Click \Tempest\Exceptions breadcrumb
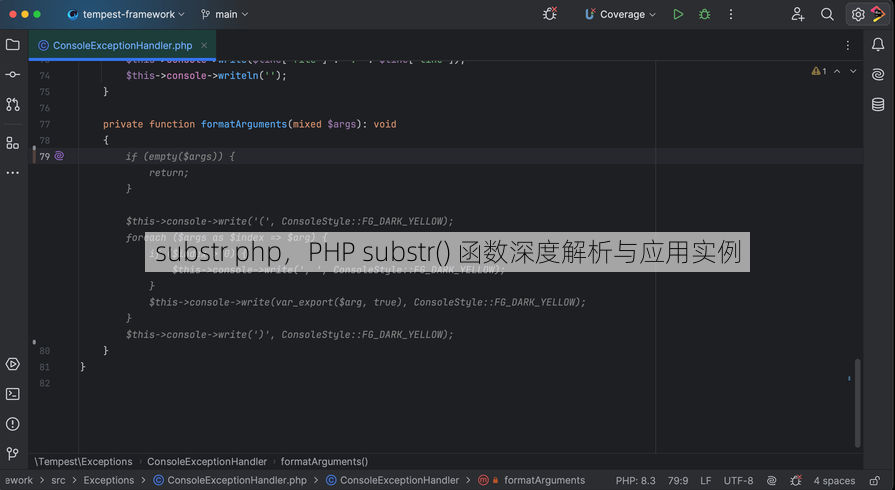Screen dimensions: 895x490 point(83,461)
